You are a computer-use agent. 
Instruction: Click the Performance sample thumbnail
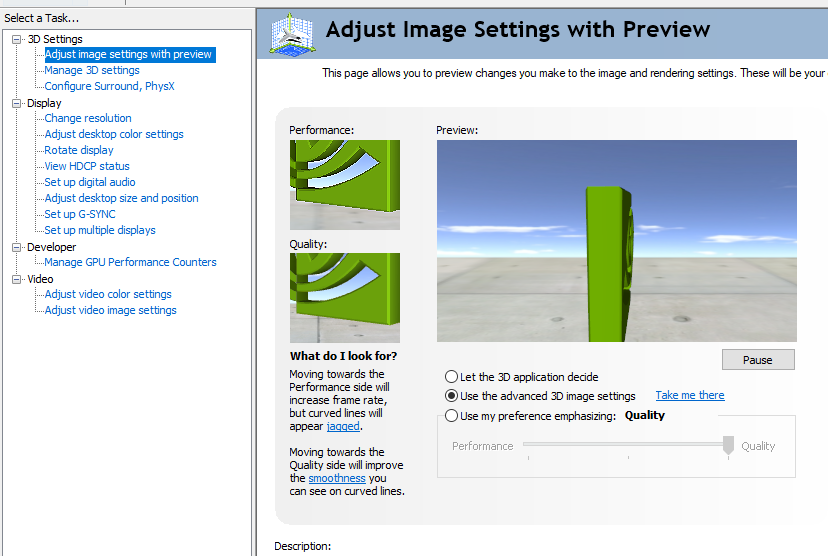click(345, 185)
